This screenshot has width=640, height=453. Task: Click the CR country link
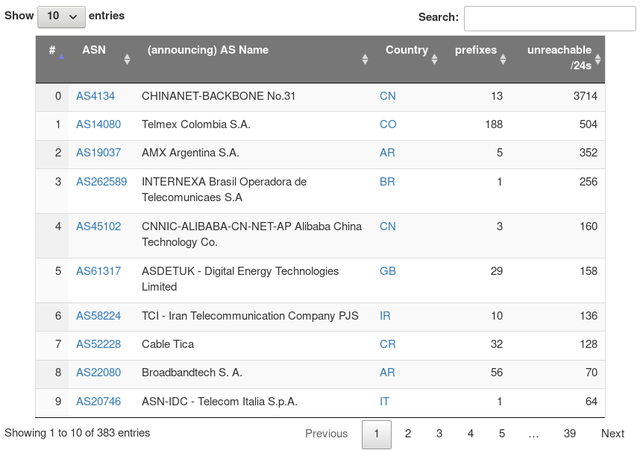pyautogui.click(x=388, y=344)
